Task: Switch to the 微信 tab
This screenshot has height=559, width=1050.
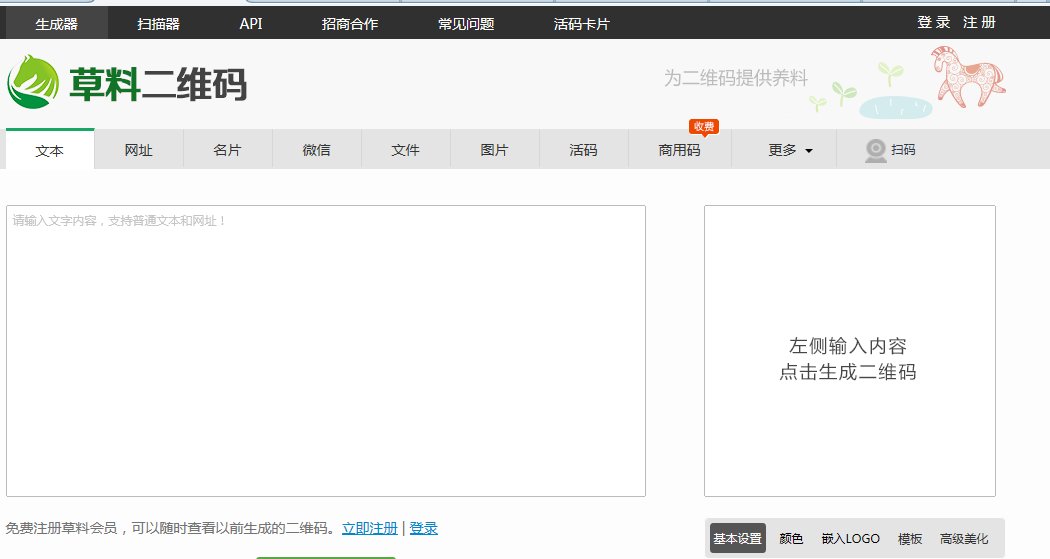Action: point(316,150)
